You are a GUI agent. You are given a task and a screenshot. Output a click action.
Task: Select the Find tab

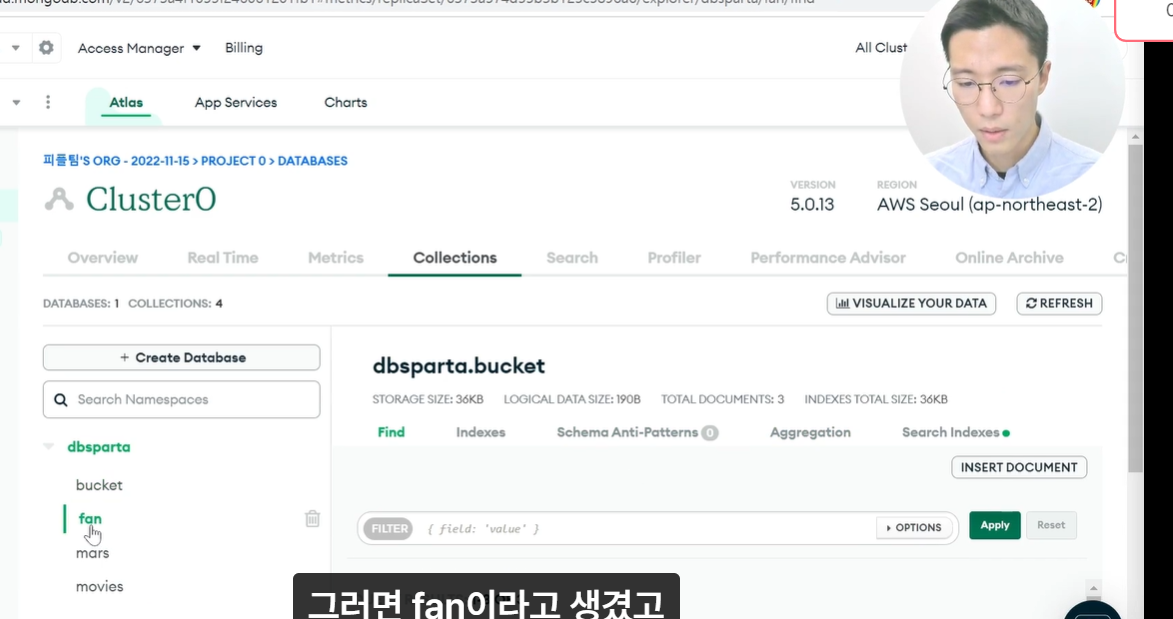[391, 432]
